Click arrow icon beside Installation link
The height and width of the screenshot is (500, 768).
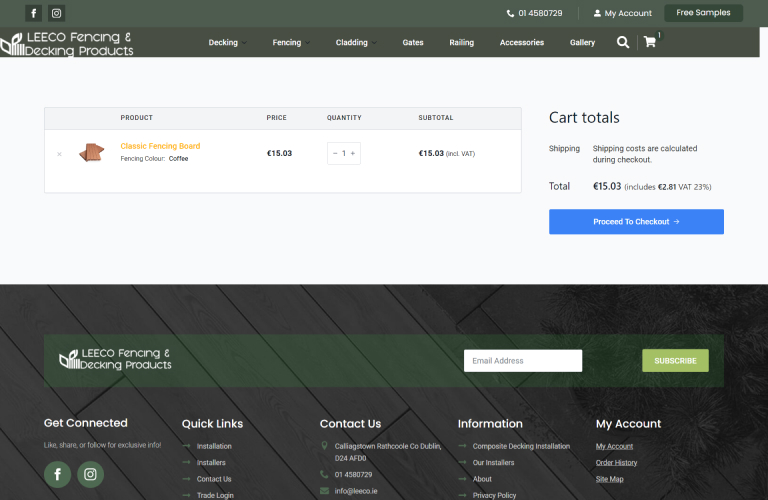[x=186, y=446]
